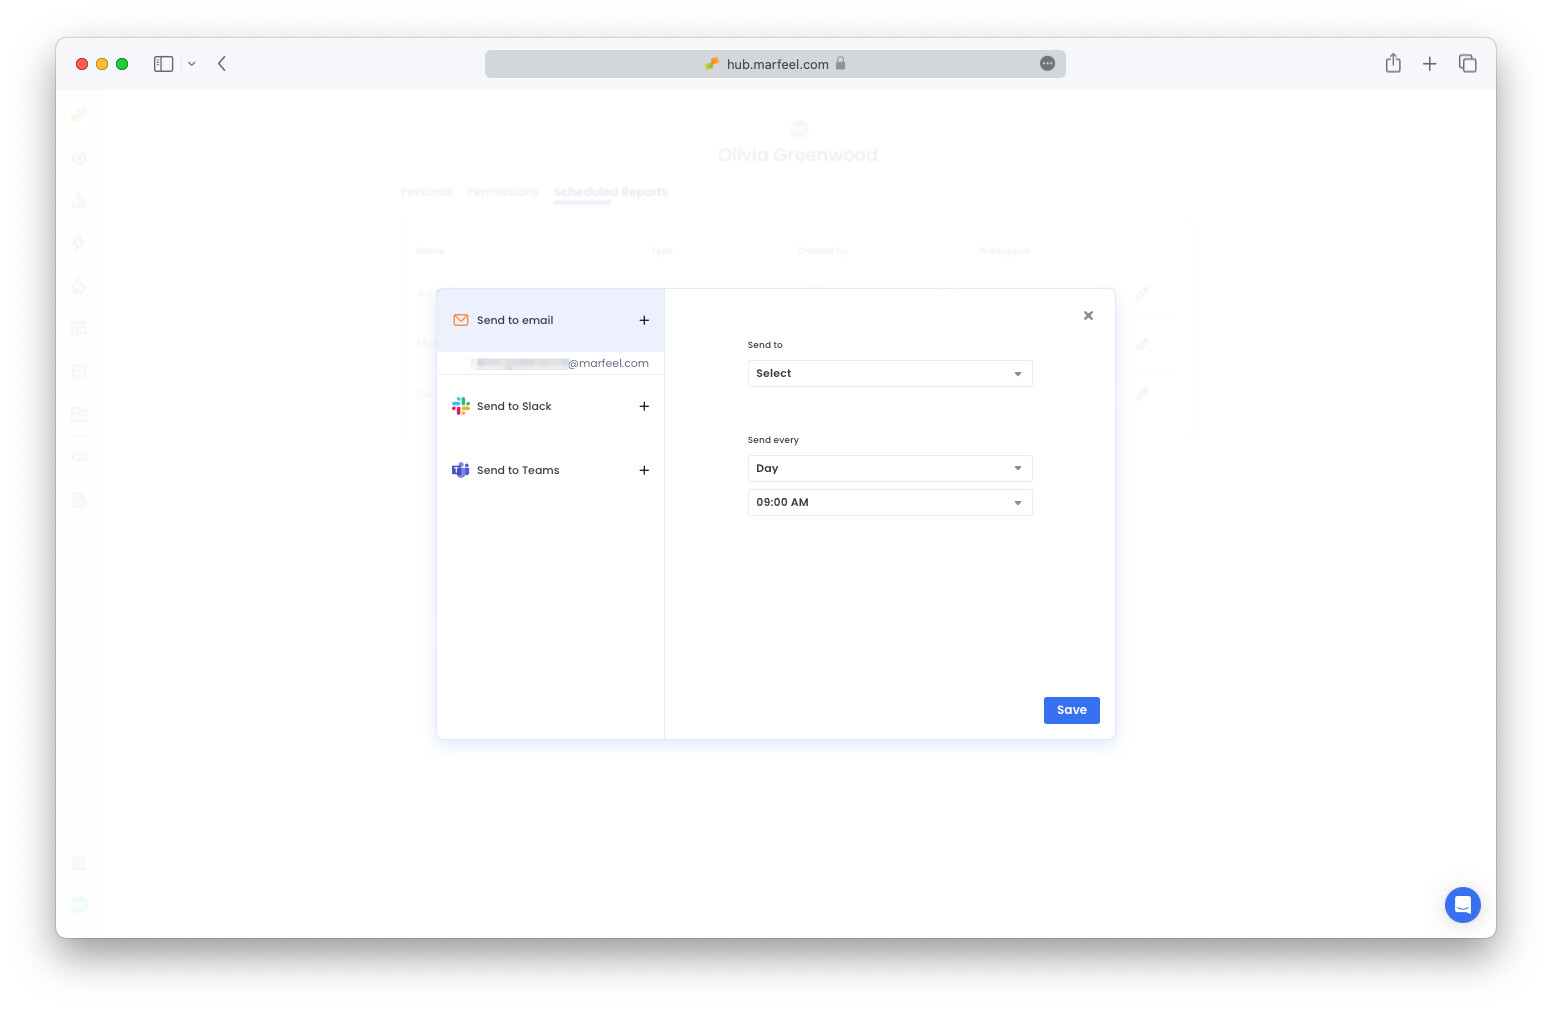Click the Slack icon beside Send to Slack
The height and width of the screenshot is (1012, 1552).
coord(461,406)
